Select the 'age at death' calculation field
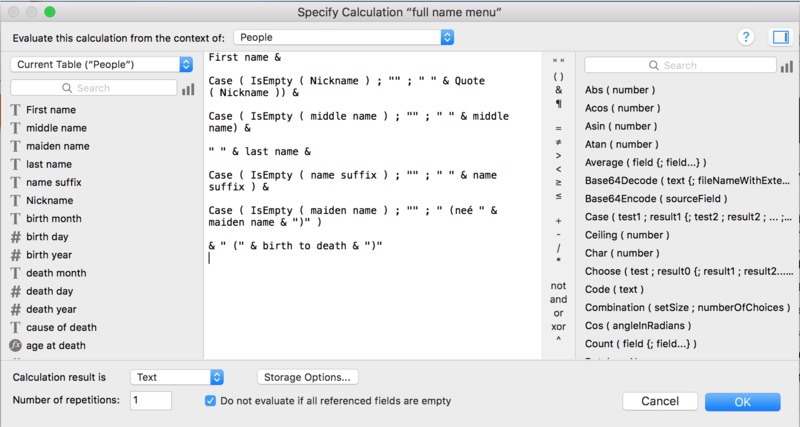 click(x=56, y=345)
